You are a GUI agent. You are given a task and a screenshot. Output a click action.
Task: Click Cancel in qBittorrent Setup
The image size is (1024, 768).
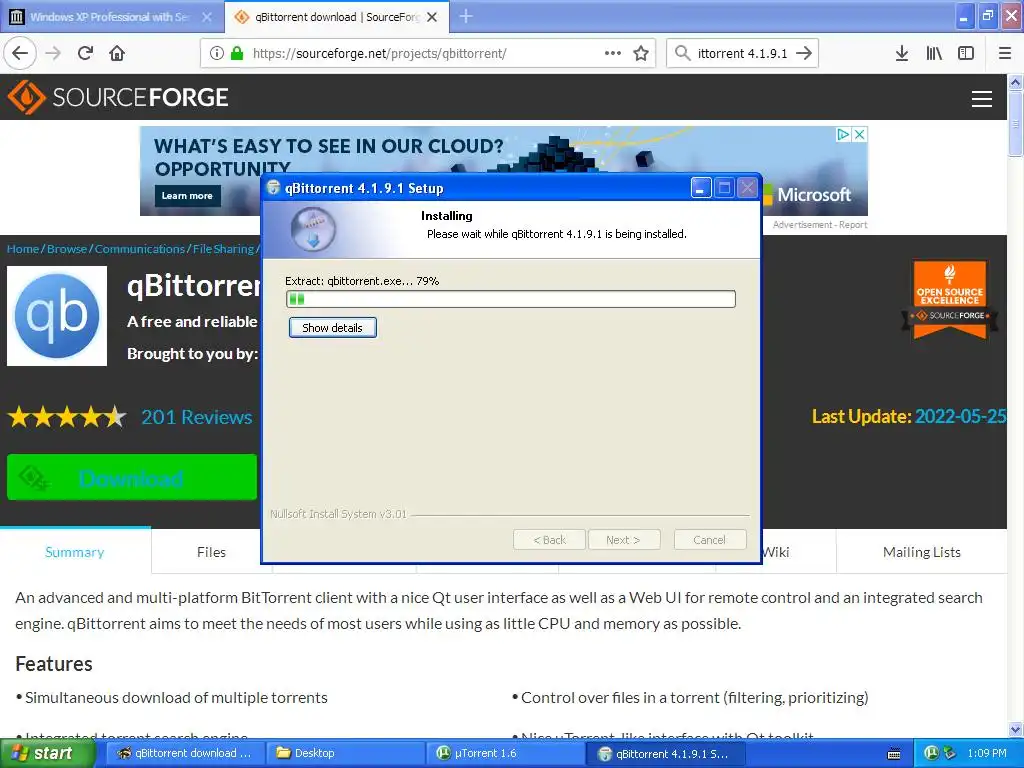[709, 540]
